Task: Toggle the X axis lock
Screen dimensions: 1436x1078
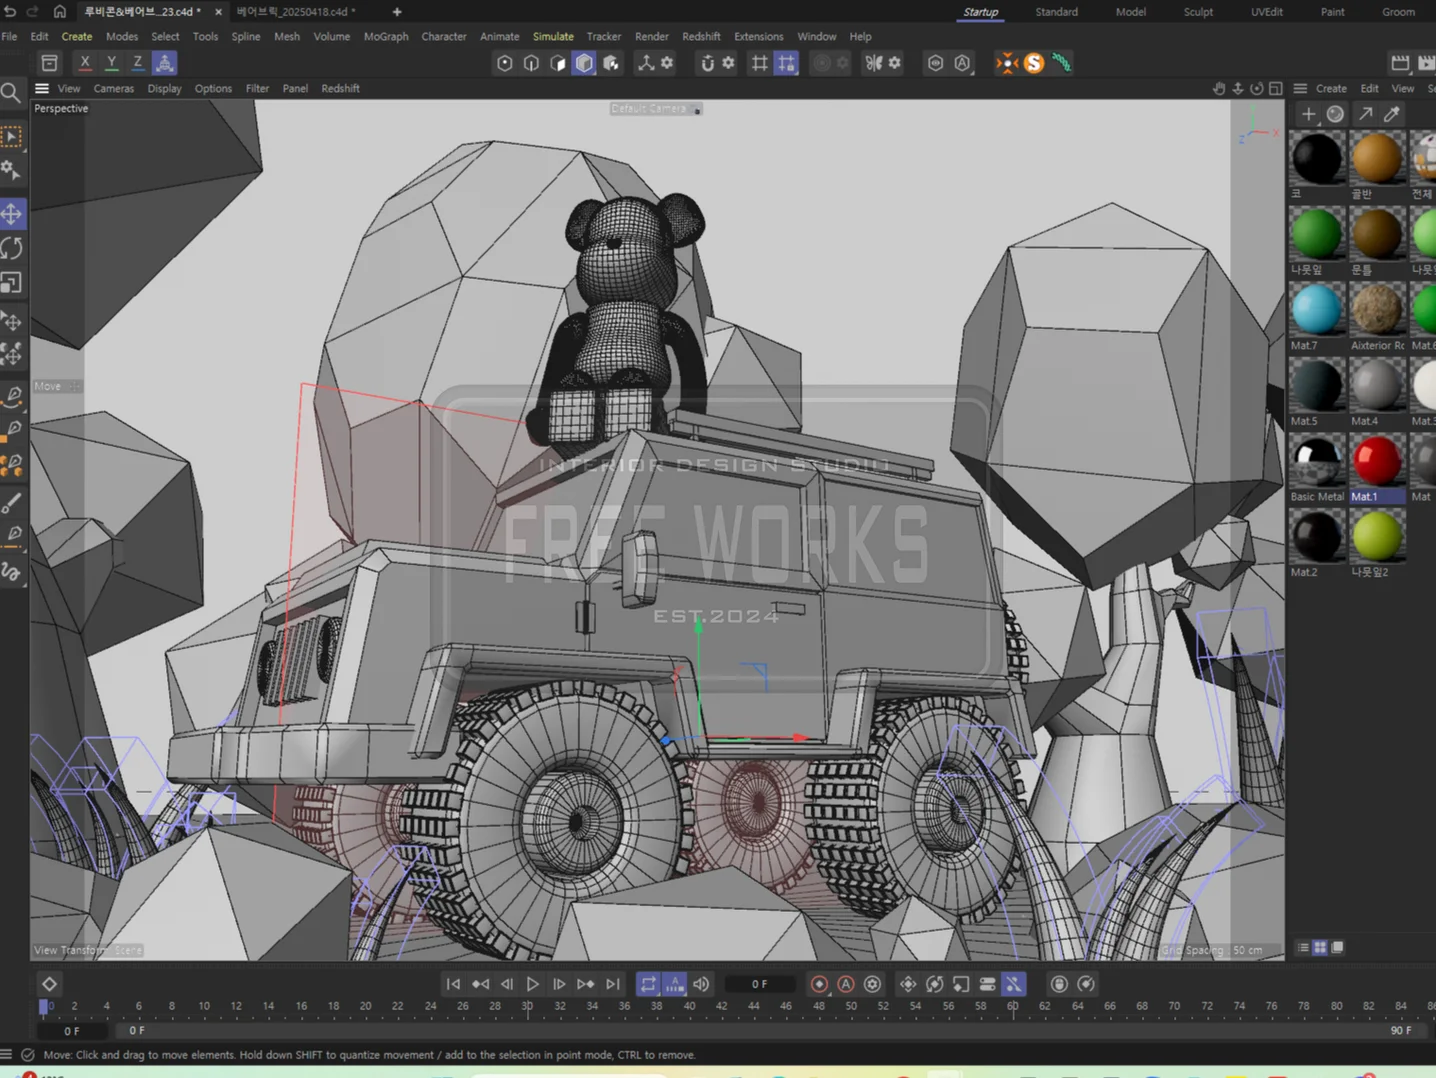Action: pyautogui.click(x=85, y=63)
